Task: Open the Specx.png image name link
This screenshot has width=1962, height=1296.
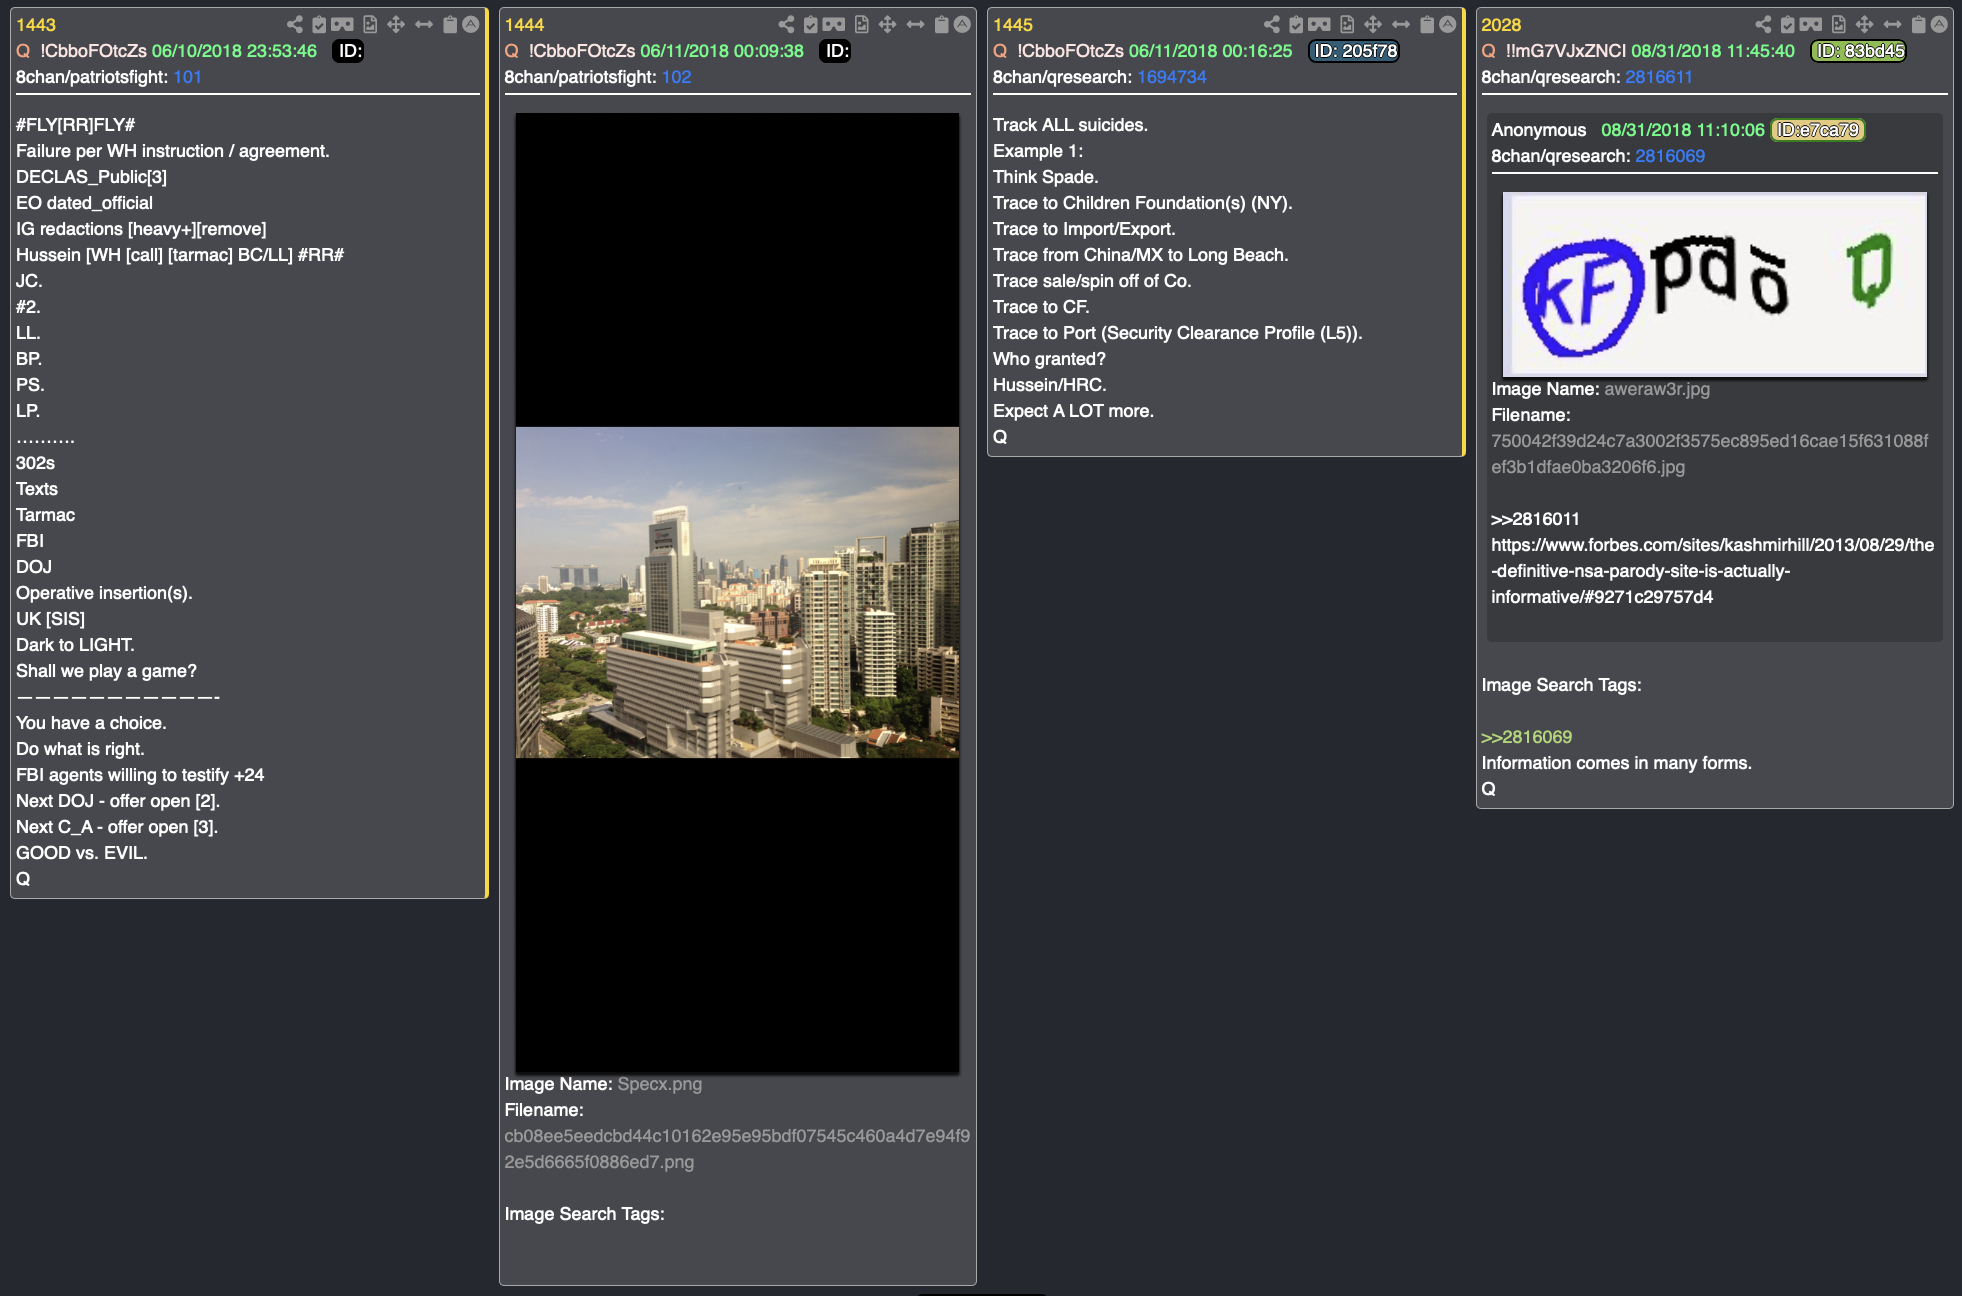Action: click(659, 1084)
